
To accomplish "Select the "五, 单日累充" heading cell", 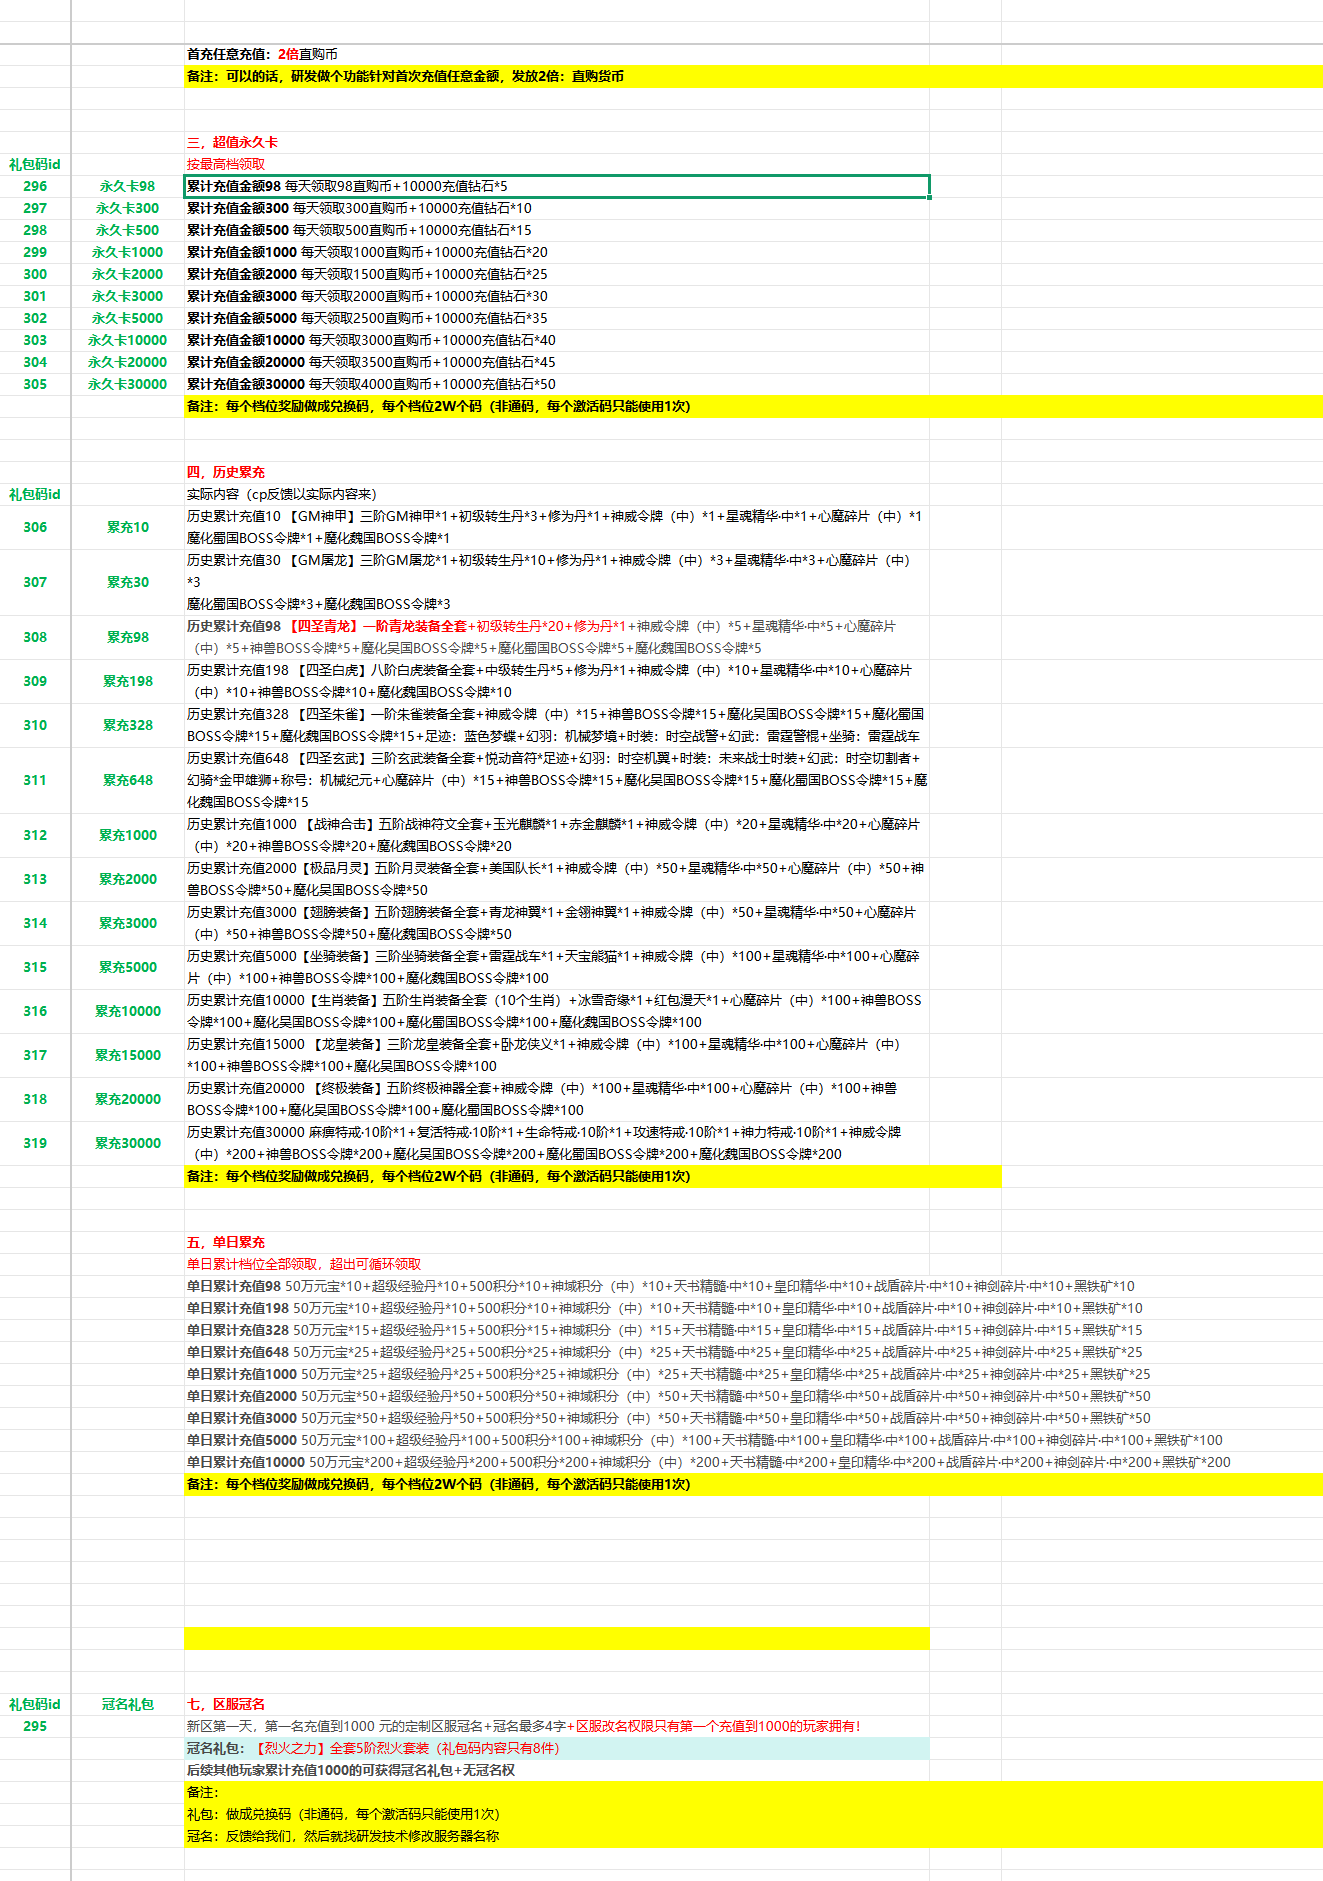I will (226, 1242).
